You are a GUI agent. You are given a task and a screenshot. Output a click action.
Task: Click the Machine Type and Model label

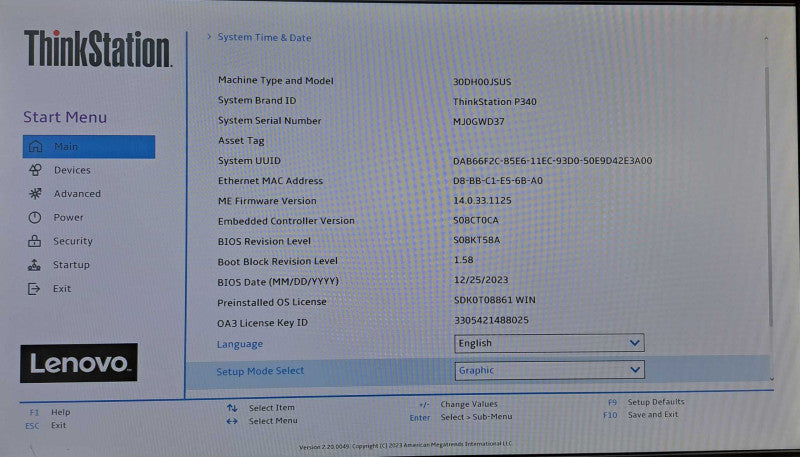coord(276,81)
